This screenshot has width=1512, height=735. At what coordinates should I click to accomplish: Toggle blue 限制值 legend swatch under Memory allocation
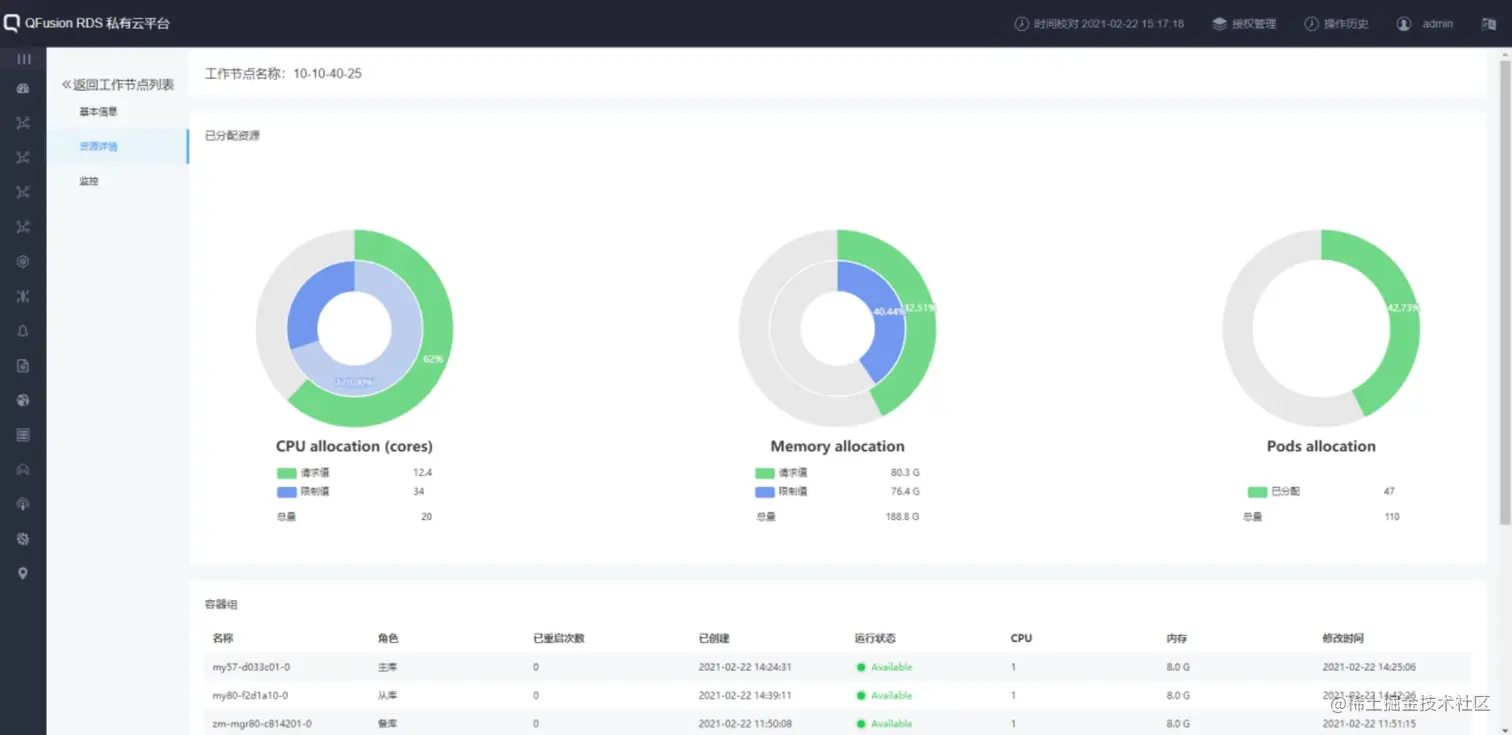tap(765, 492)
